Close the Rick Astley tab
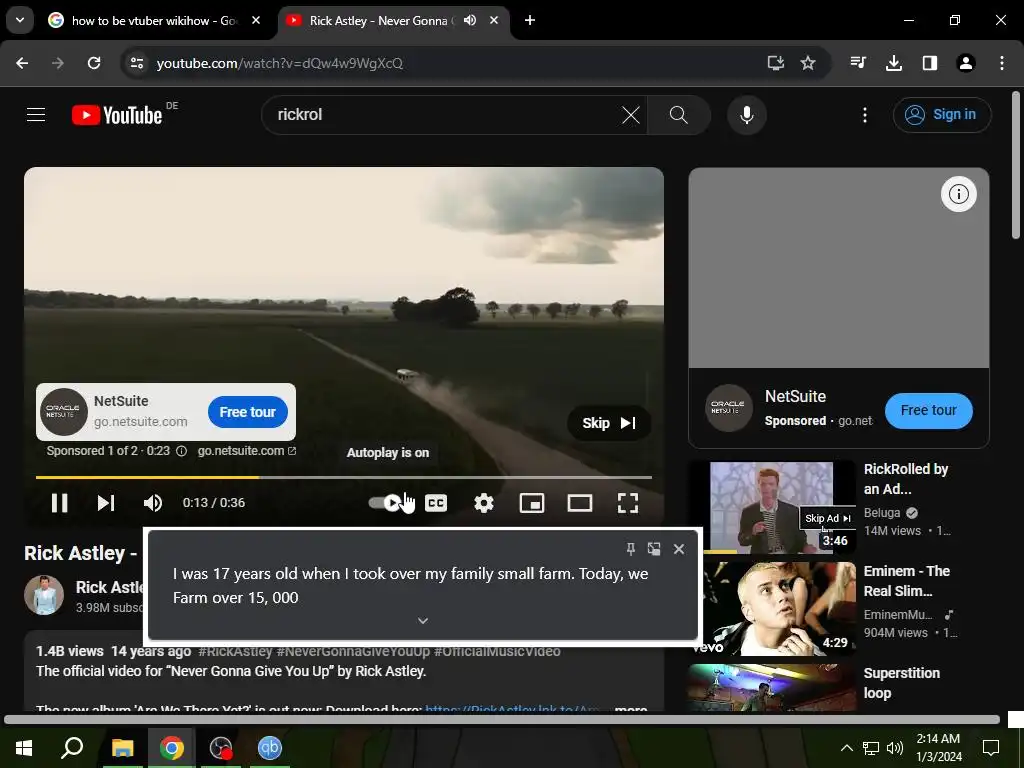 (494, 20)
